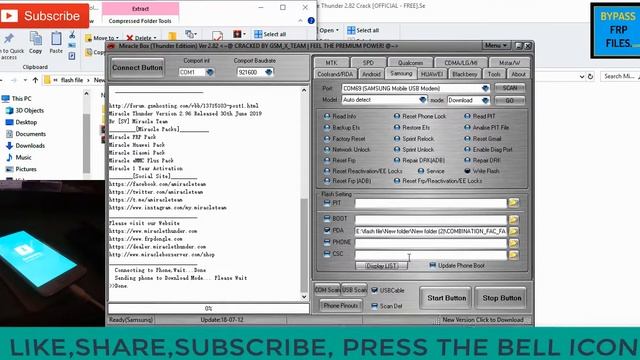
Task: Uncheck the PDA checkbox
Action: click(327, 230)
